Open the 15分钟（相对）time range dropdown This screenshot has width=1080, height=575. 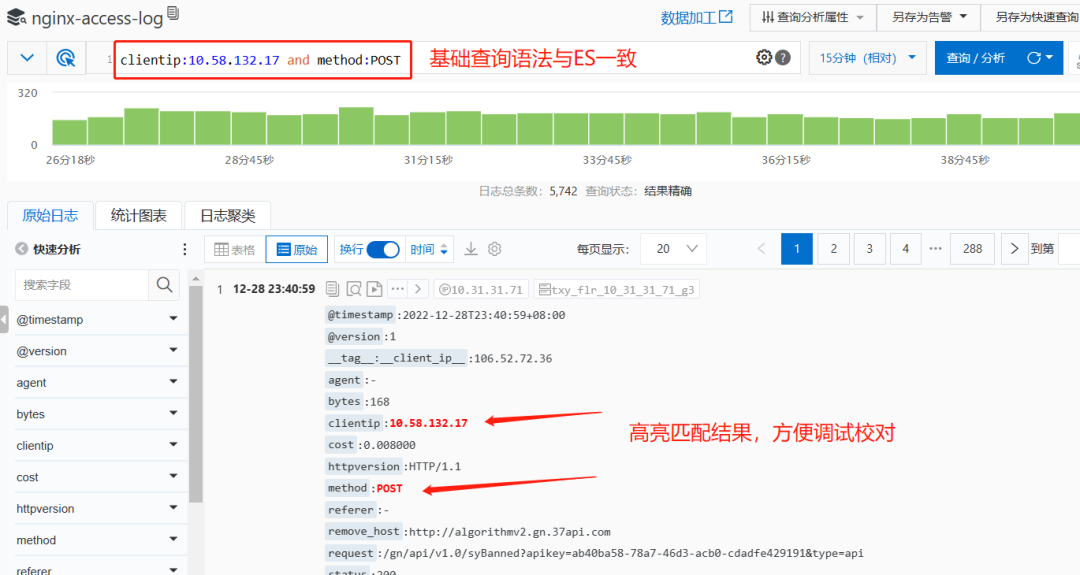click(x=867, y=58)
